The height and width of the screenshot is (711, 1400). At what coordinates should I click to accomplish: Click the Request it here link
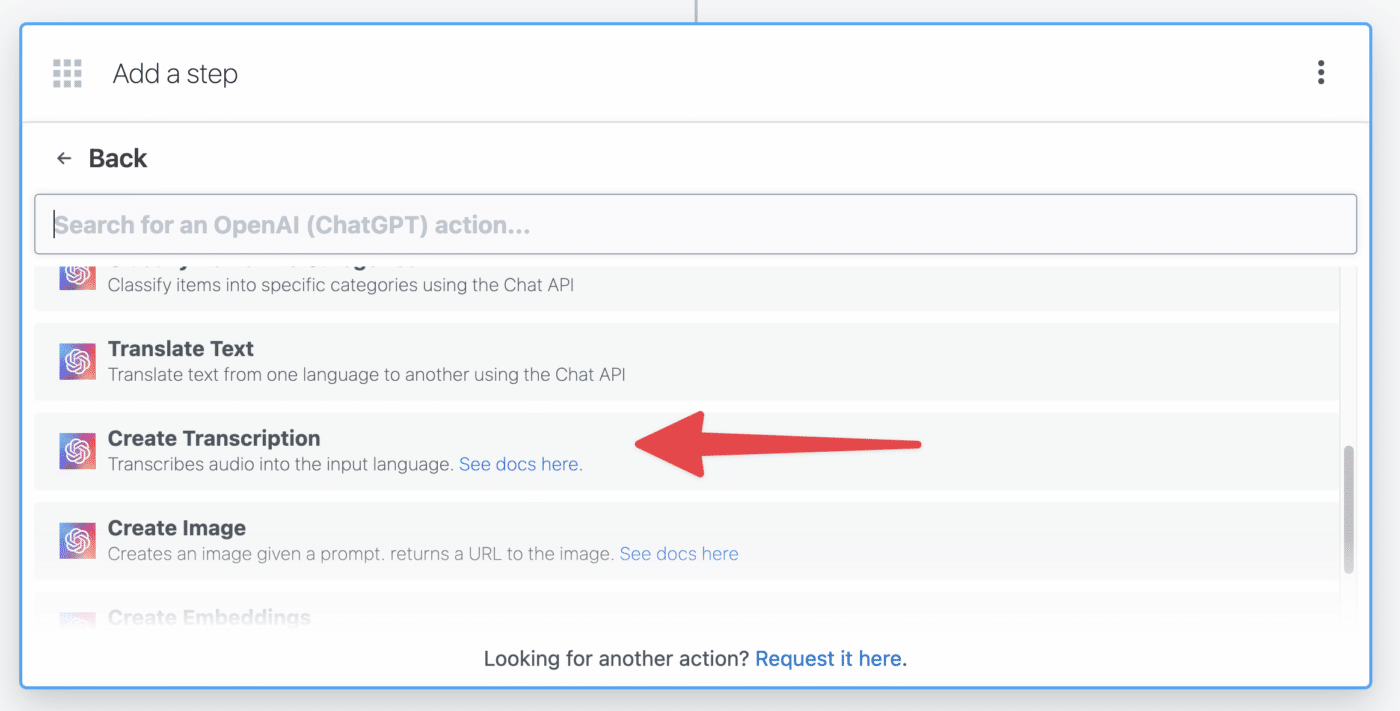pyautogui.click(x=829, y=659)
